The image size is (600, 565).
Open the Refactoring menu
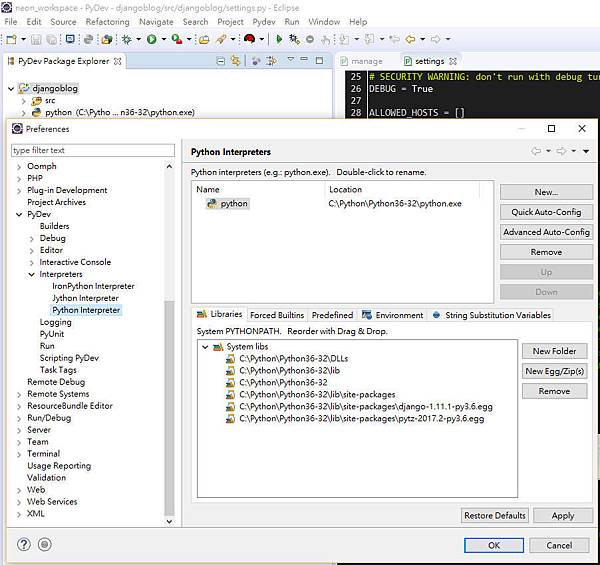pos(107,21)
